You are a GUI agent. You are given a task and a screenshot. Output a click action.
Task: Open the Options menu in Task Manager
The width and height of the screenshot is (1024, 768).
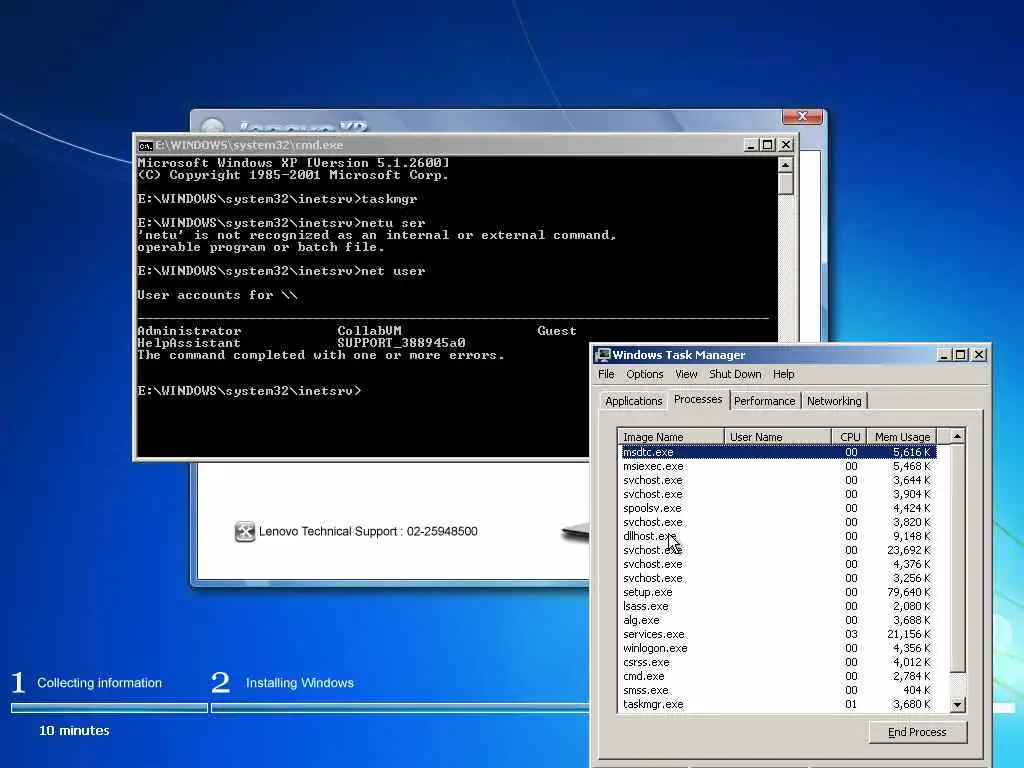point(645,374)
